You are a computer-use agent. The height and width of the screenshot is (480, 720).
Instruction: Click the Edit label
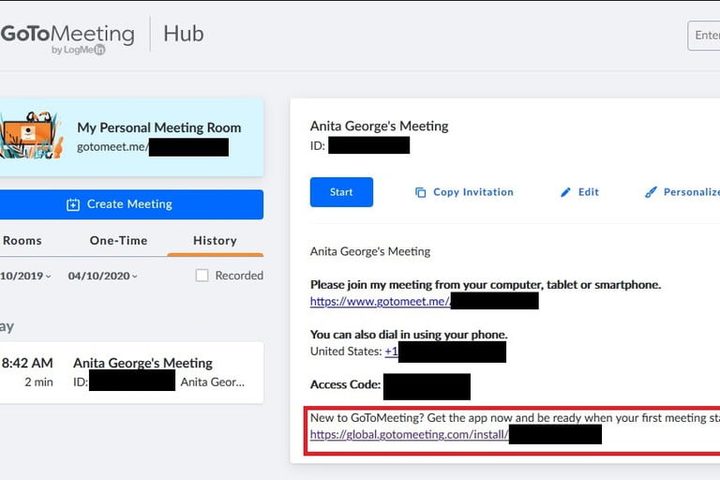588,192
